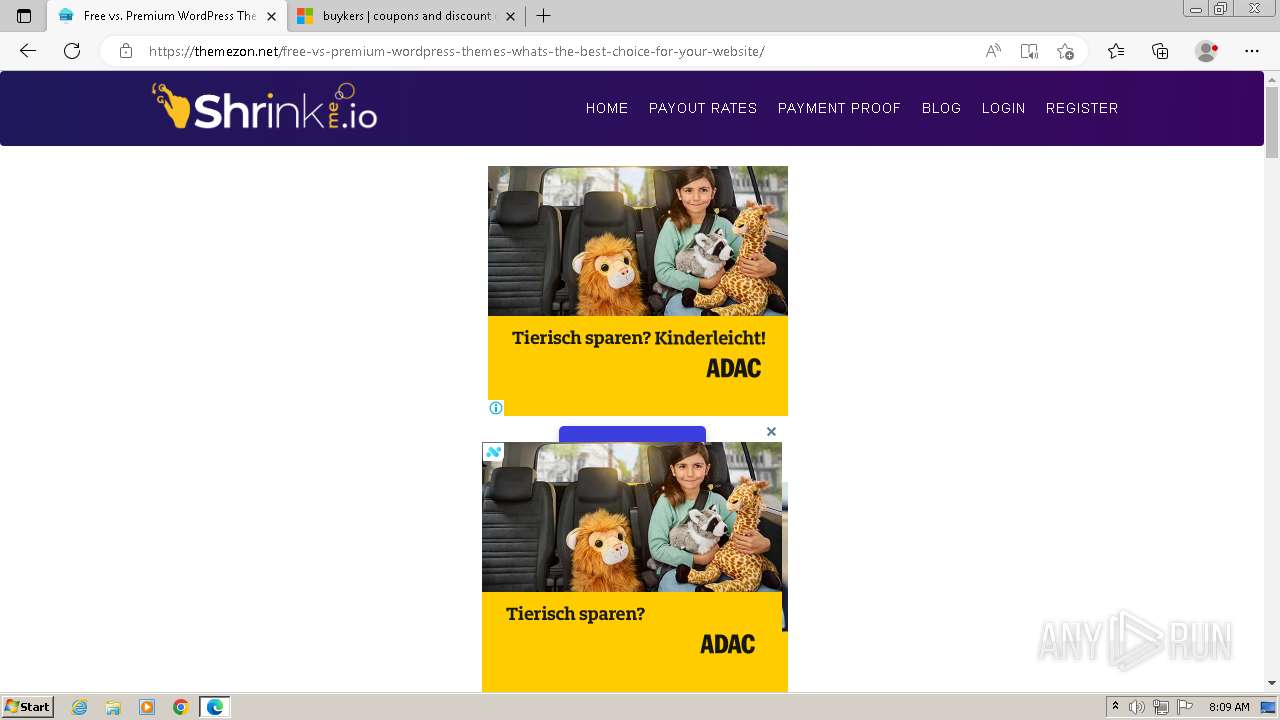
Task: Open Read aloud icon in address bar
Action: click(993, 51)
